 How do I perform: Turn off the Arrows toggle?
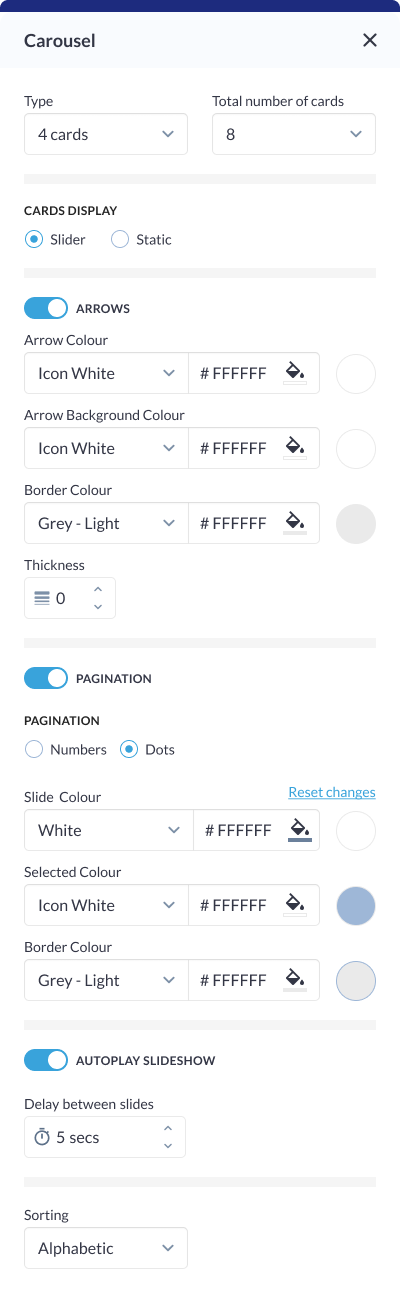[x=46, y=308]
